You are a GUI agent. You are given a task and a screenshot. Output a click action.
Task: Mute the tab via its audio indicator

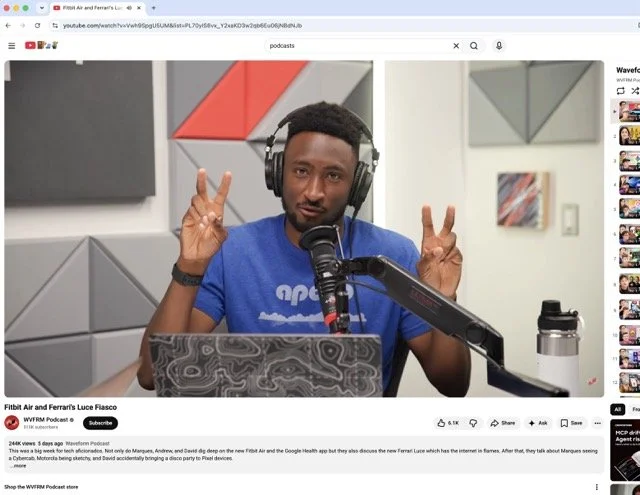tap(129, 8)
